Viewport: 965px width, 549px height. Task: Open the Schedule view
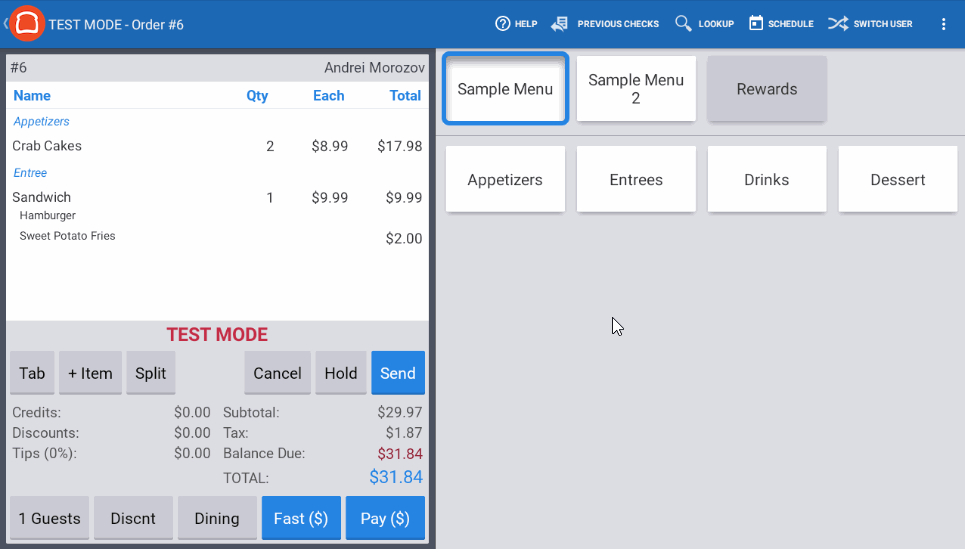pyautogui.click(x=781, y=24)
